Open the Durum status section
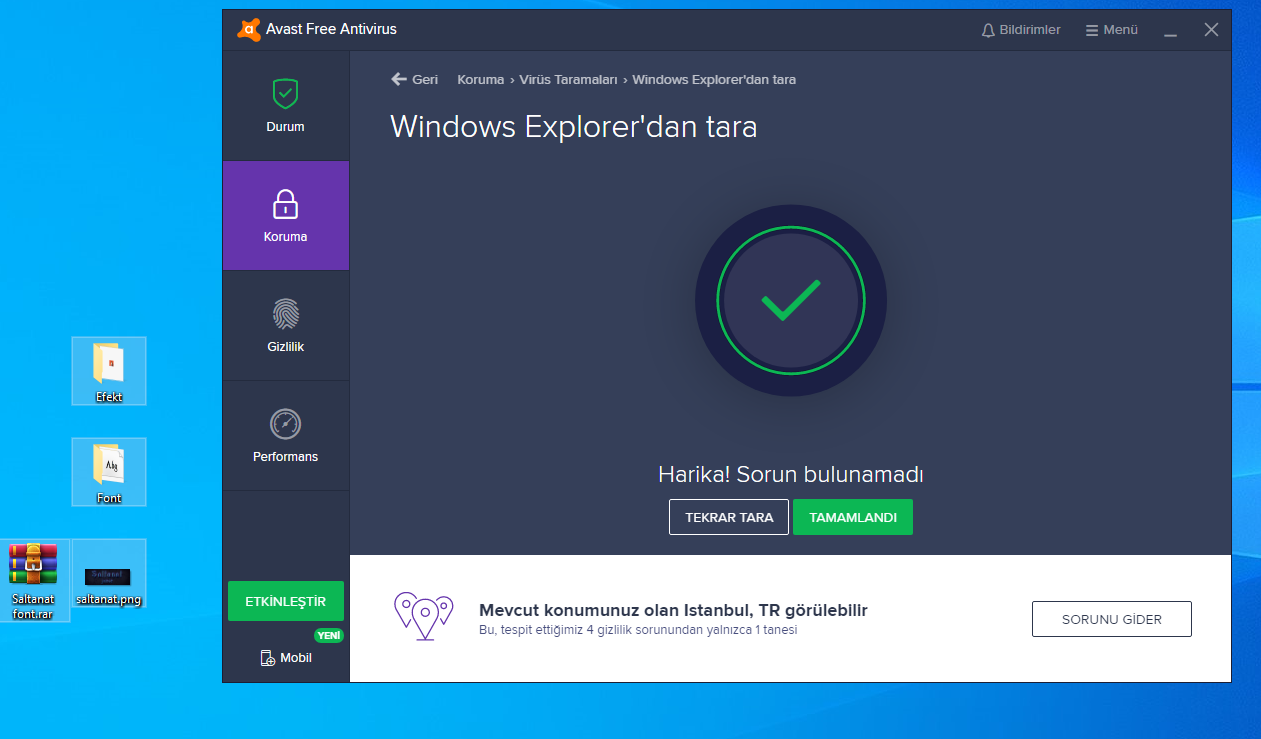Screen dimensions: 1261x739 pyautogui.click(x=285, y=106)
